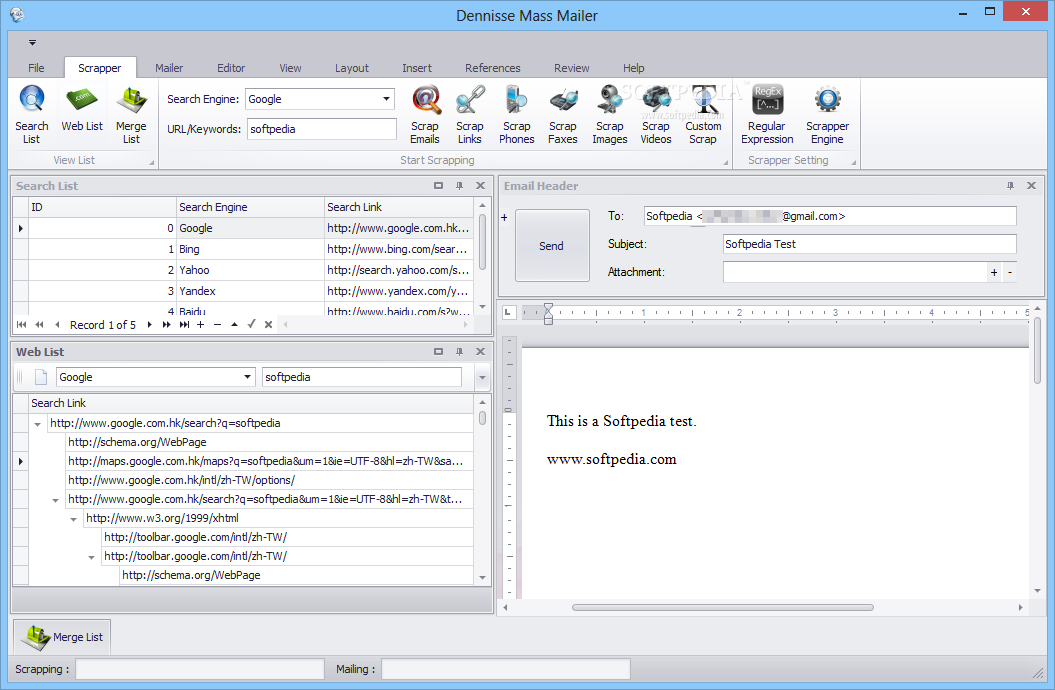1055x690 pixels.
Task: Click the Merge List ribbon icon
Action: [131, 114]
